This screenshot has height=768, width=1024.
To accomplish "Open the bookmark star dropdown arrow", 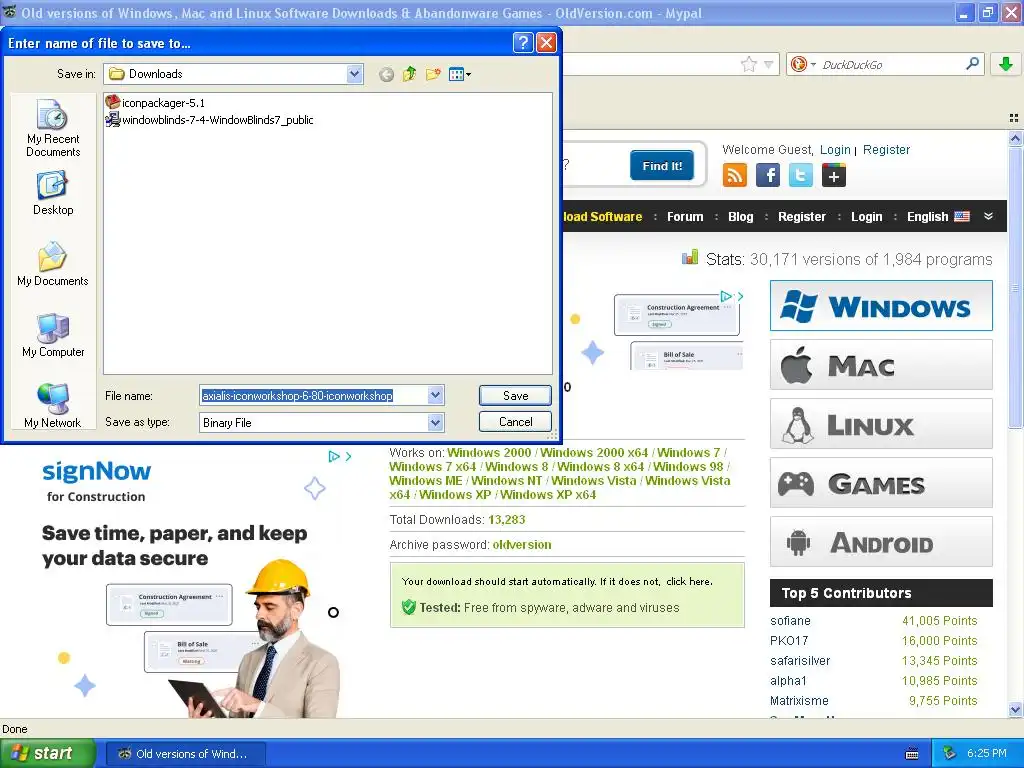I will tap(769, 64).
